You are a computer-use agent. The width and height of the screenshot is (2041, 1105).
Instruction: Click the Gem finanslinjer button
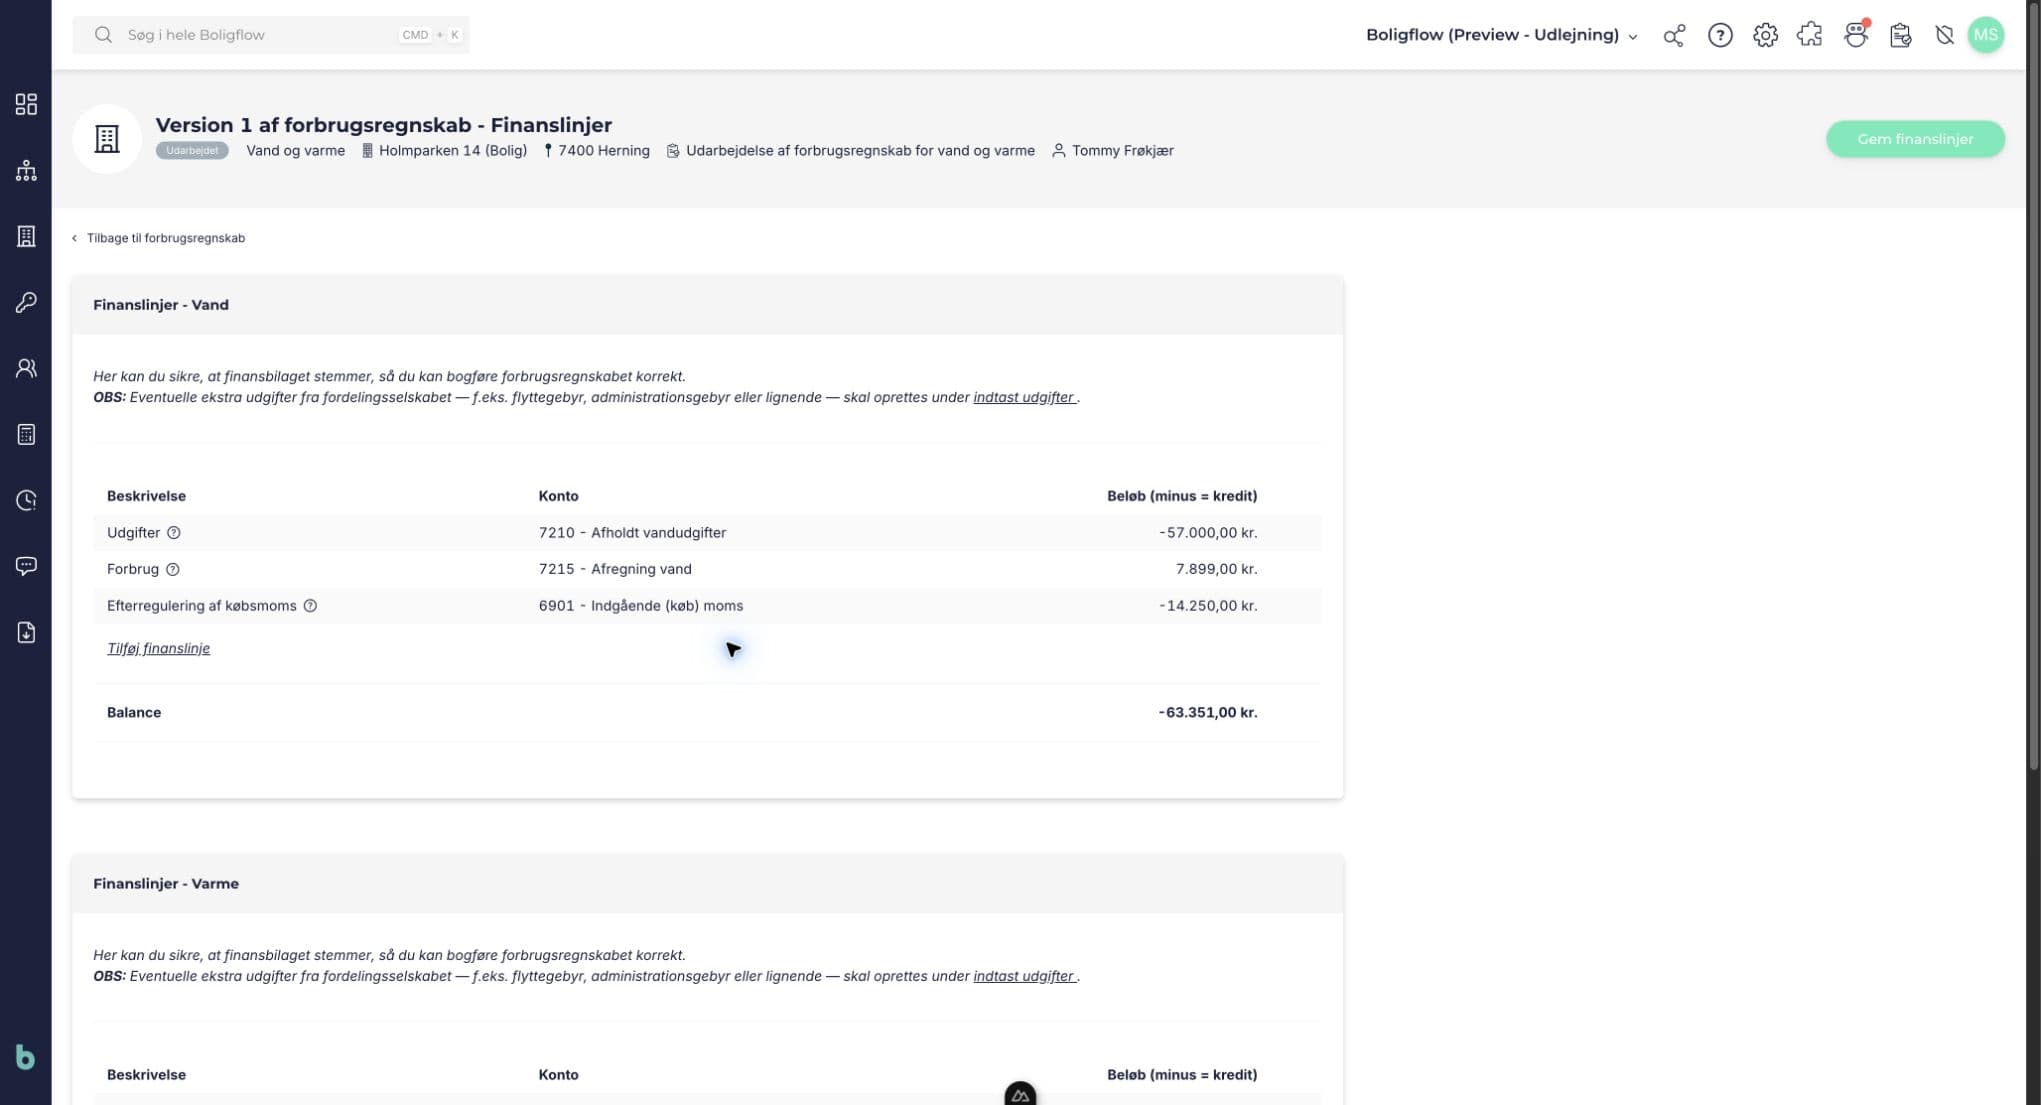(x=1915, y=139)
